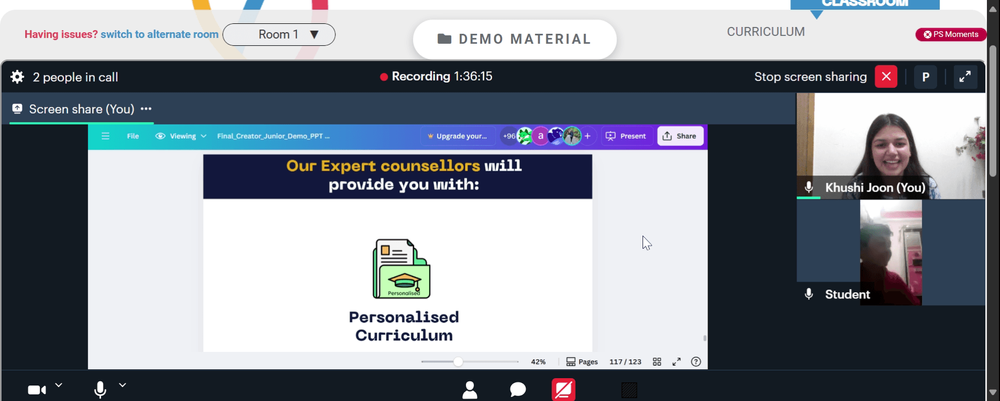Switch to the CURRICULUM tab
Viewport: 1000px width, 401px height.
(x=765, y=32)
